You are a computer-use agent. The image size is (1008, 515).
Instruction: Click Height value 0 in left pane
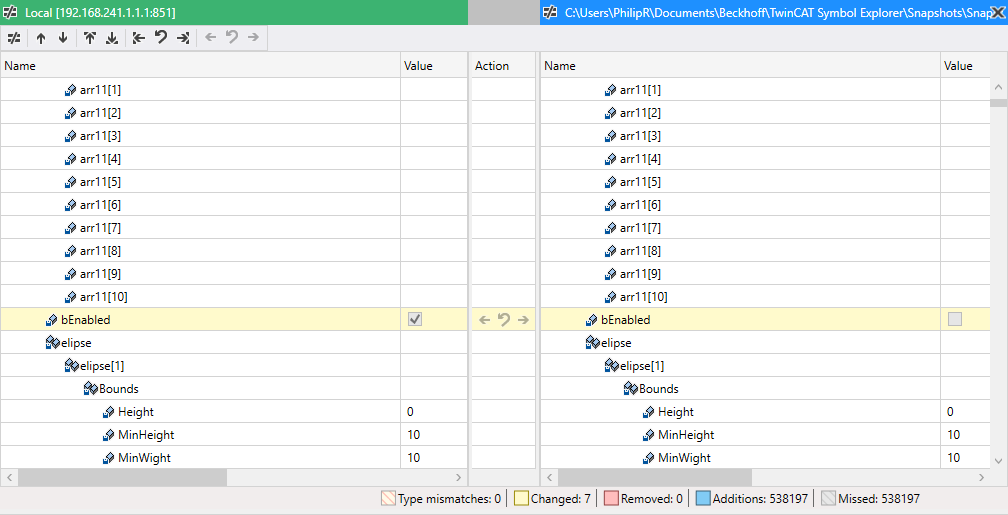tap(410, 412)
